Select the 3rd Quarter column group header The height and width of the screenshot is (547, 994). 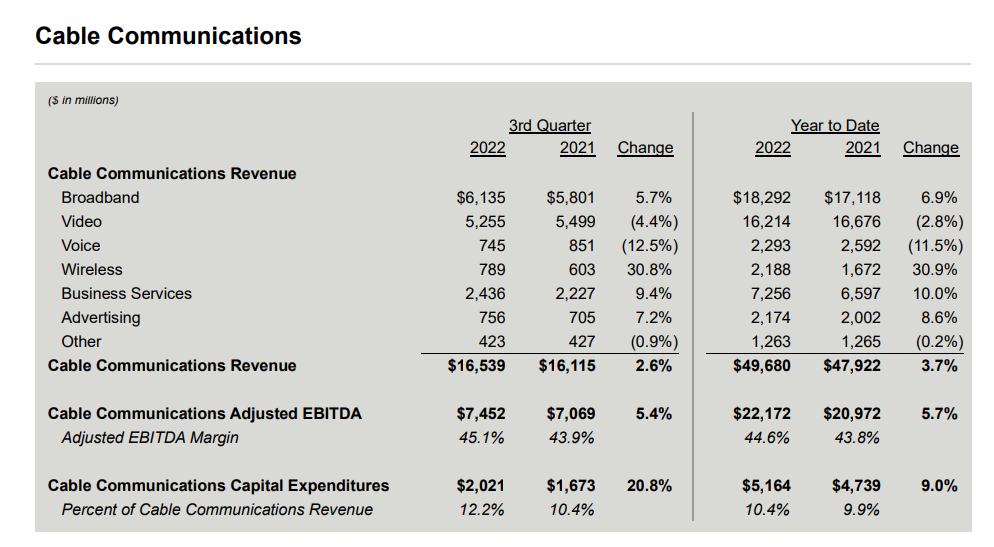click(x=550, y=125)
